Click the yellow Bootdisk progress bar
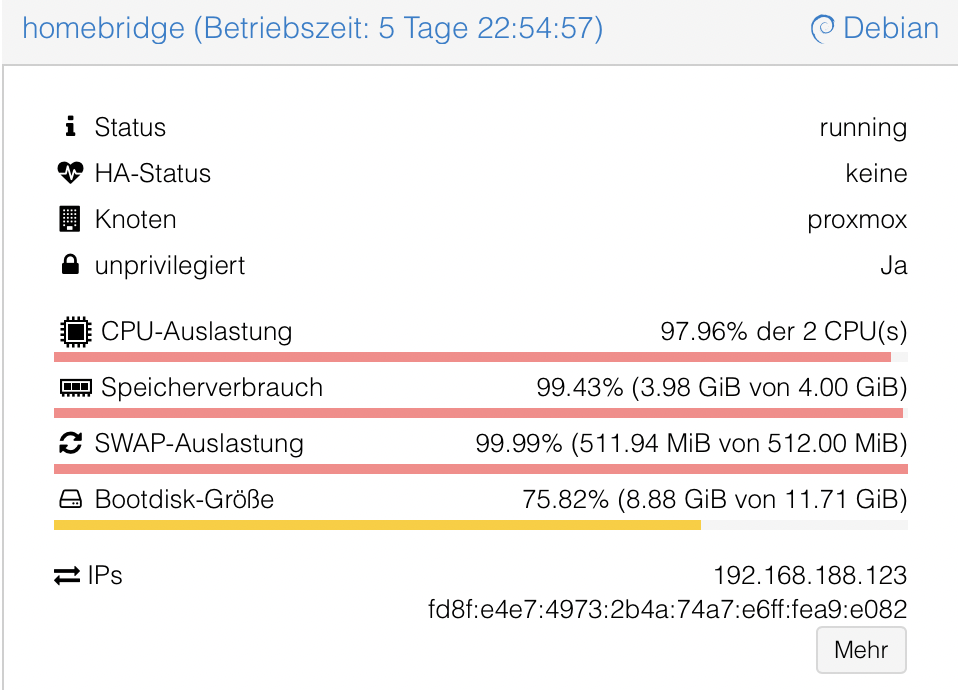958x690 pixels. pyautogui.click(x=378, y=524)
